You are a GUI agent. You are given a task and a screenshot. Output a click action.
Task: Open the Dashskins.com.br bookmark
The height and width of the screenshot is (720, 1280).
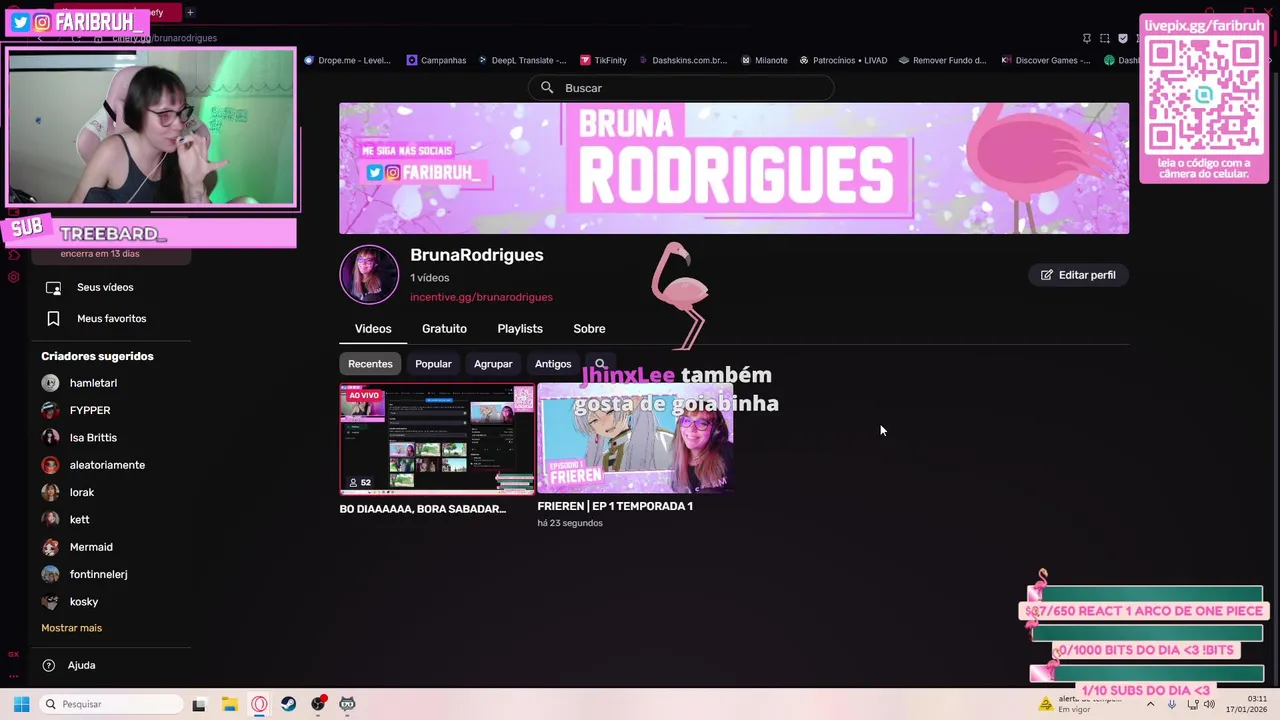point(682,60)
